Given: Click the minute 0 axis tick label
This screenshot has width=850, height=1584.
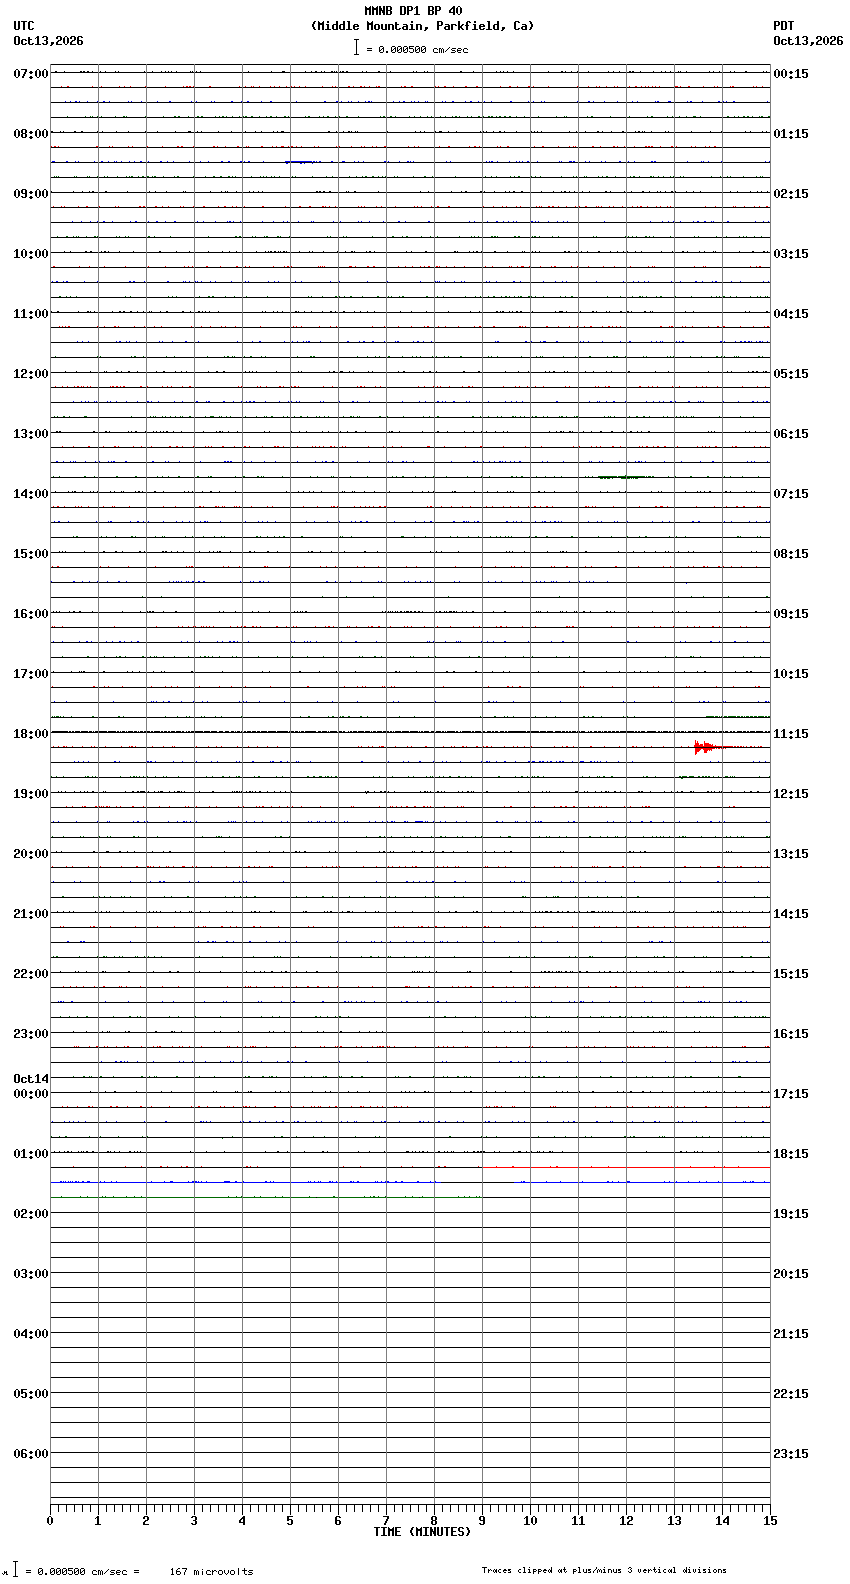Looking at the screenshot, I should pyautogui.click(x=50, y=1521).
